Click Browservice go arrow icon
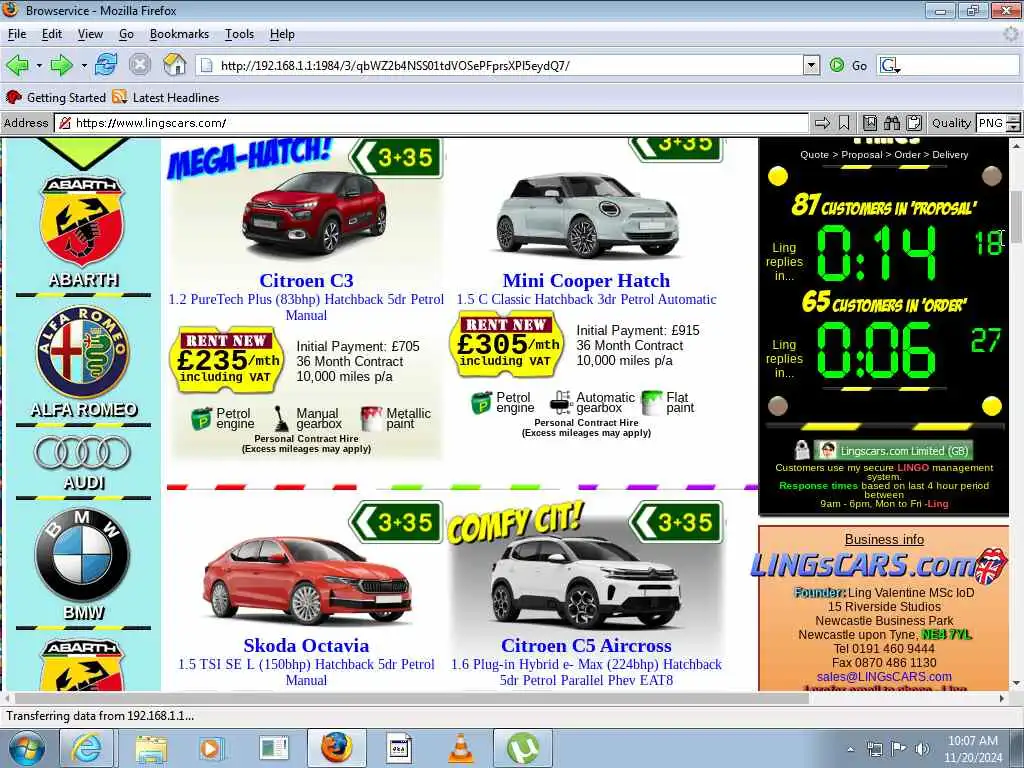This screenshot has width=1024, height=768. tap(822, 123)
